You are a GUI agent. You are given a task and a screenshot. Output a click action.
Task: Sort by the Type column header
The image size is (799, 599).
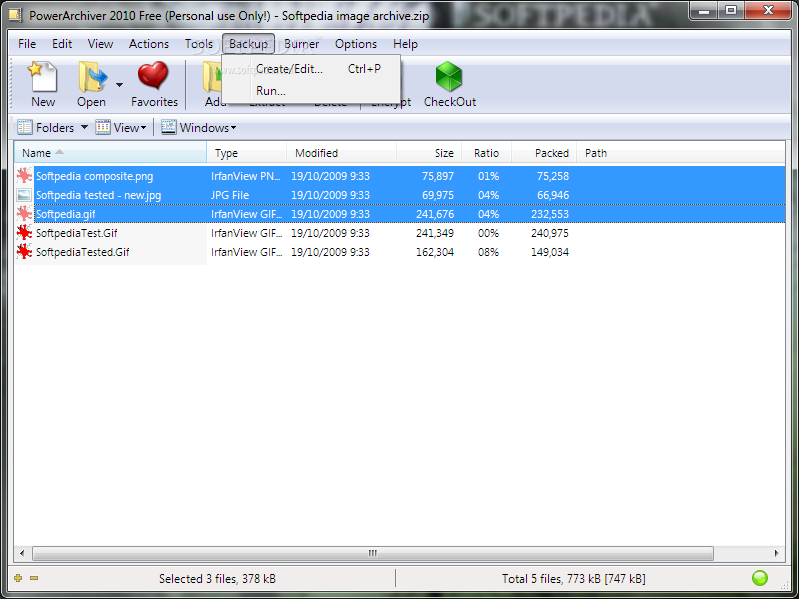click(x=247, y=153)
